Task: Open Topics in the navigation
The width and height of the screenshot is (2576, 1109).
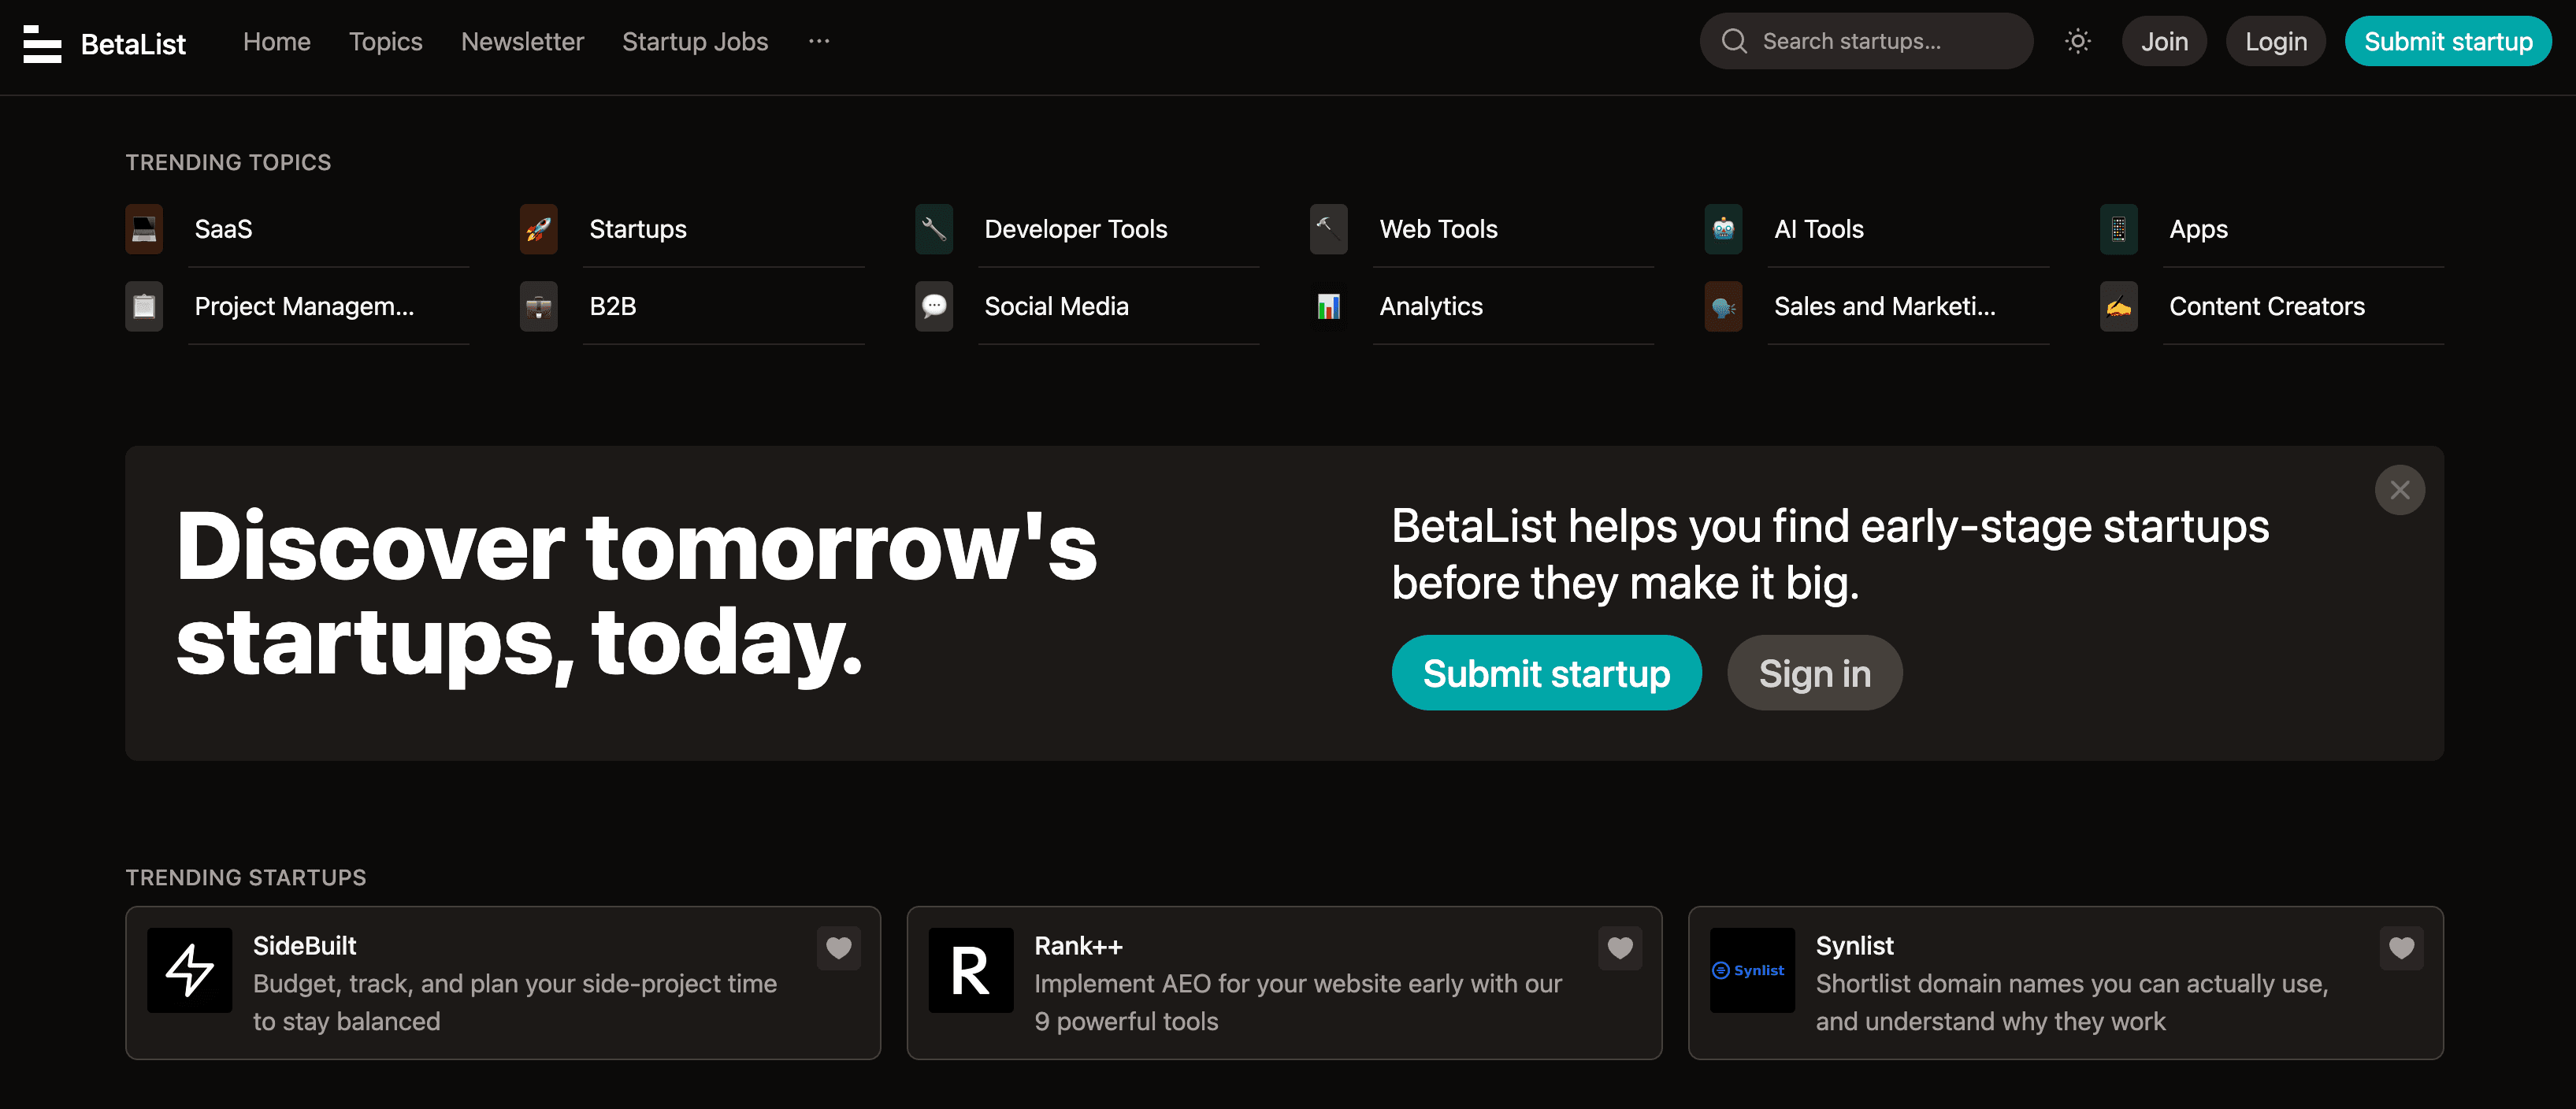Action: [386, 41]
